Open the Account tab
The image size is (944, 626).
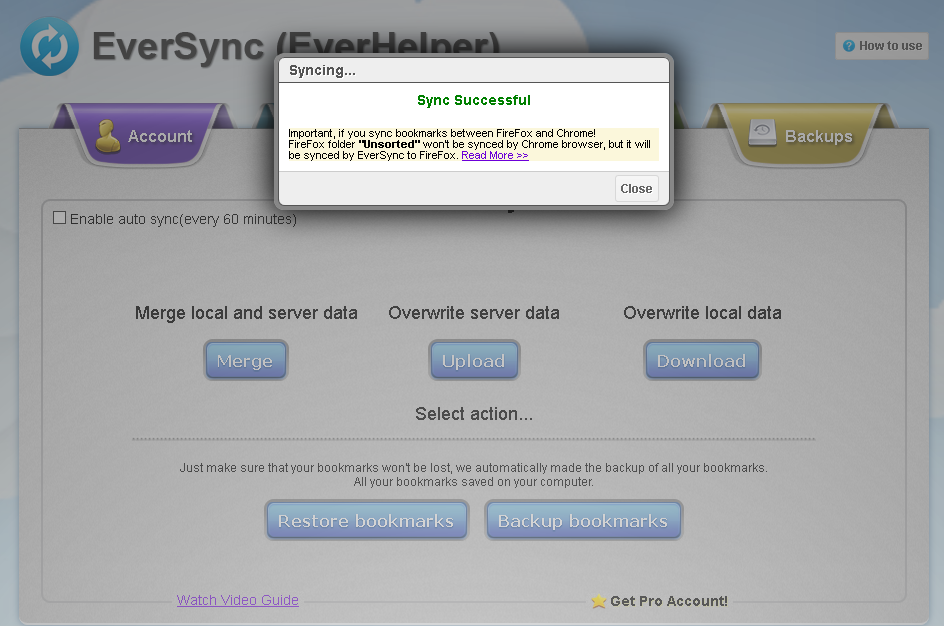point(143,135)
